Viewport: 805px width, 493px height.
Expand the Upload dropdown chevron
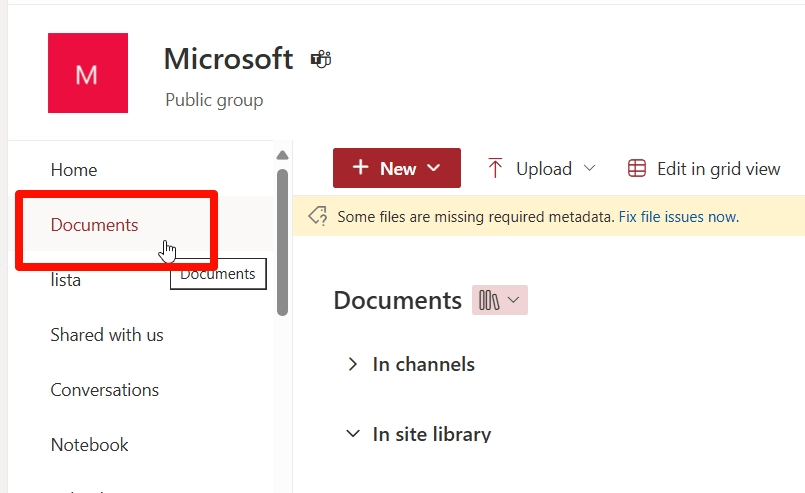(590, 168)
